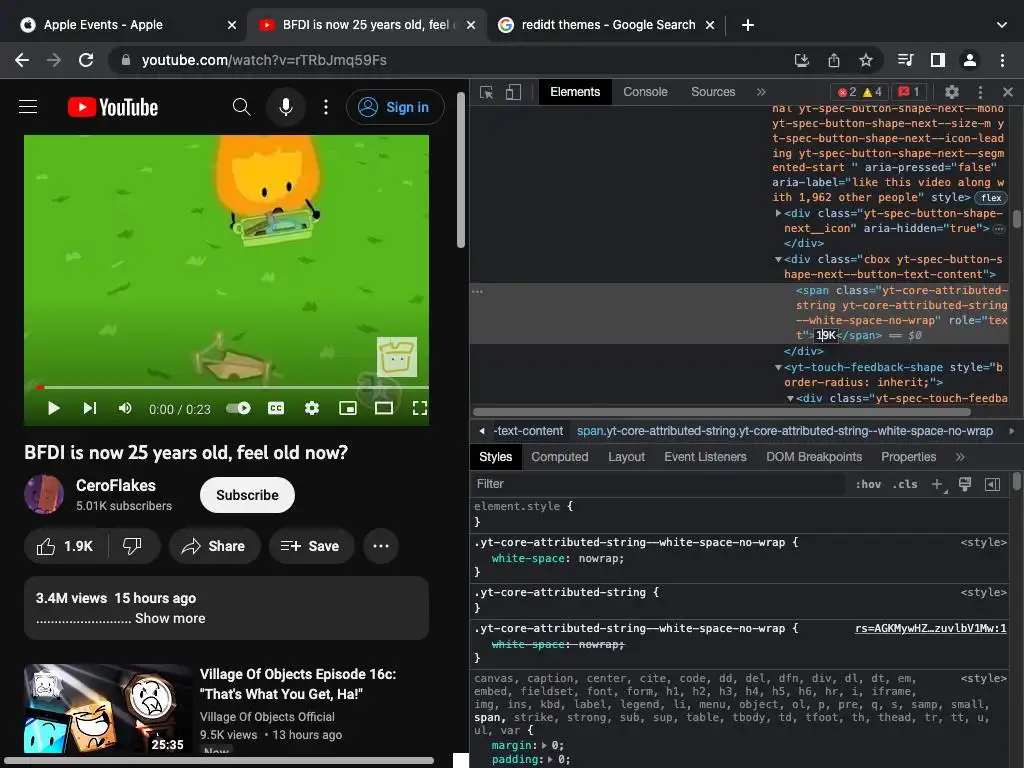Open a new browser tab
1024x768 pixels.
click(x=748, y=25)
